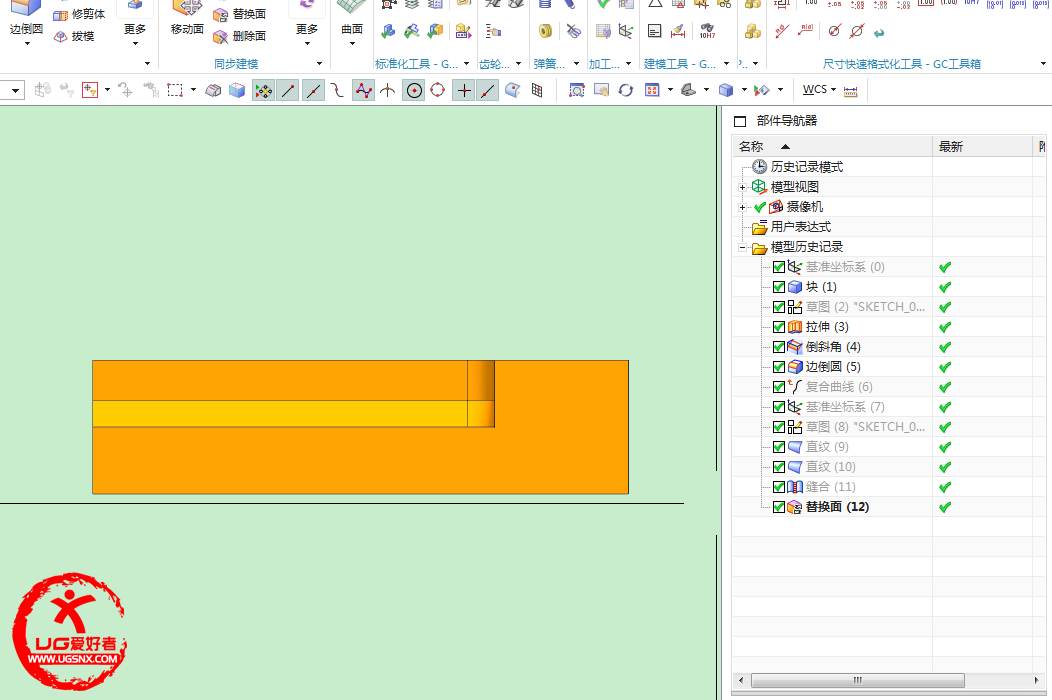Open the 建模工具 group dropdown arrow
Viewport: 1052px width, 700px height.
[727, 64]
